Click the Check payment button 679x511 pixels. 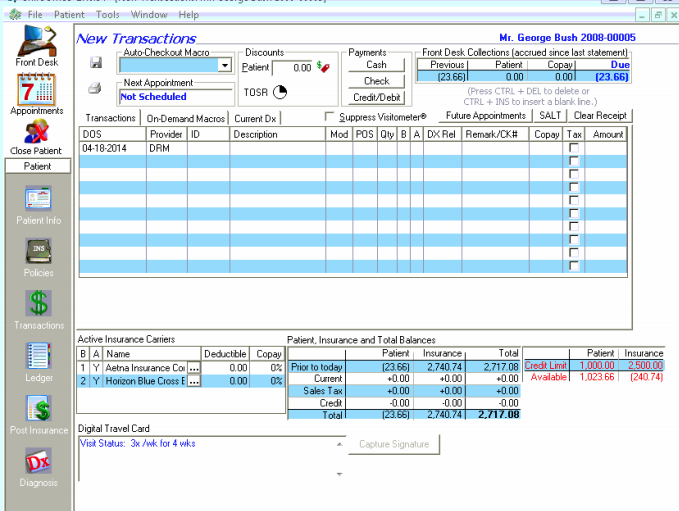click(376, 81)
